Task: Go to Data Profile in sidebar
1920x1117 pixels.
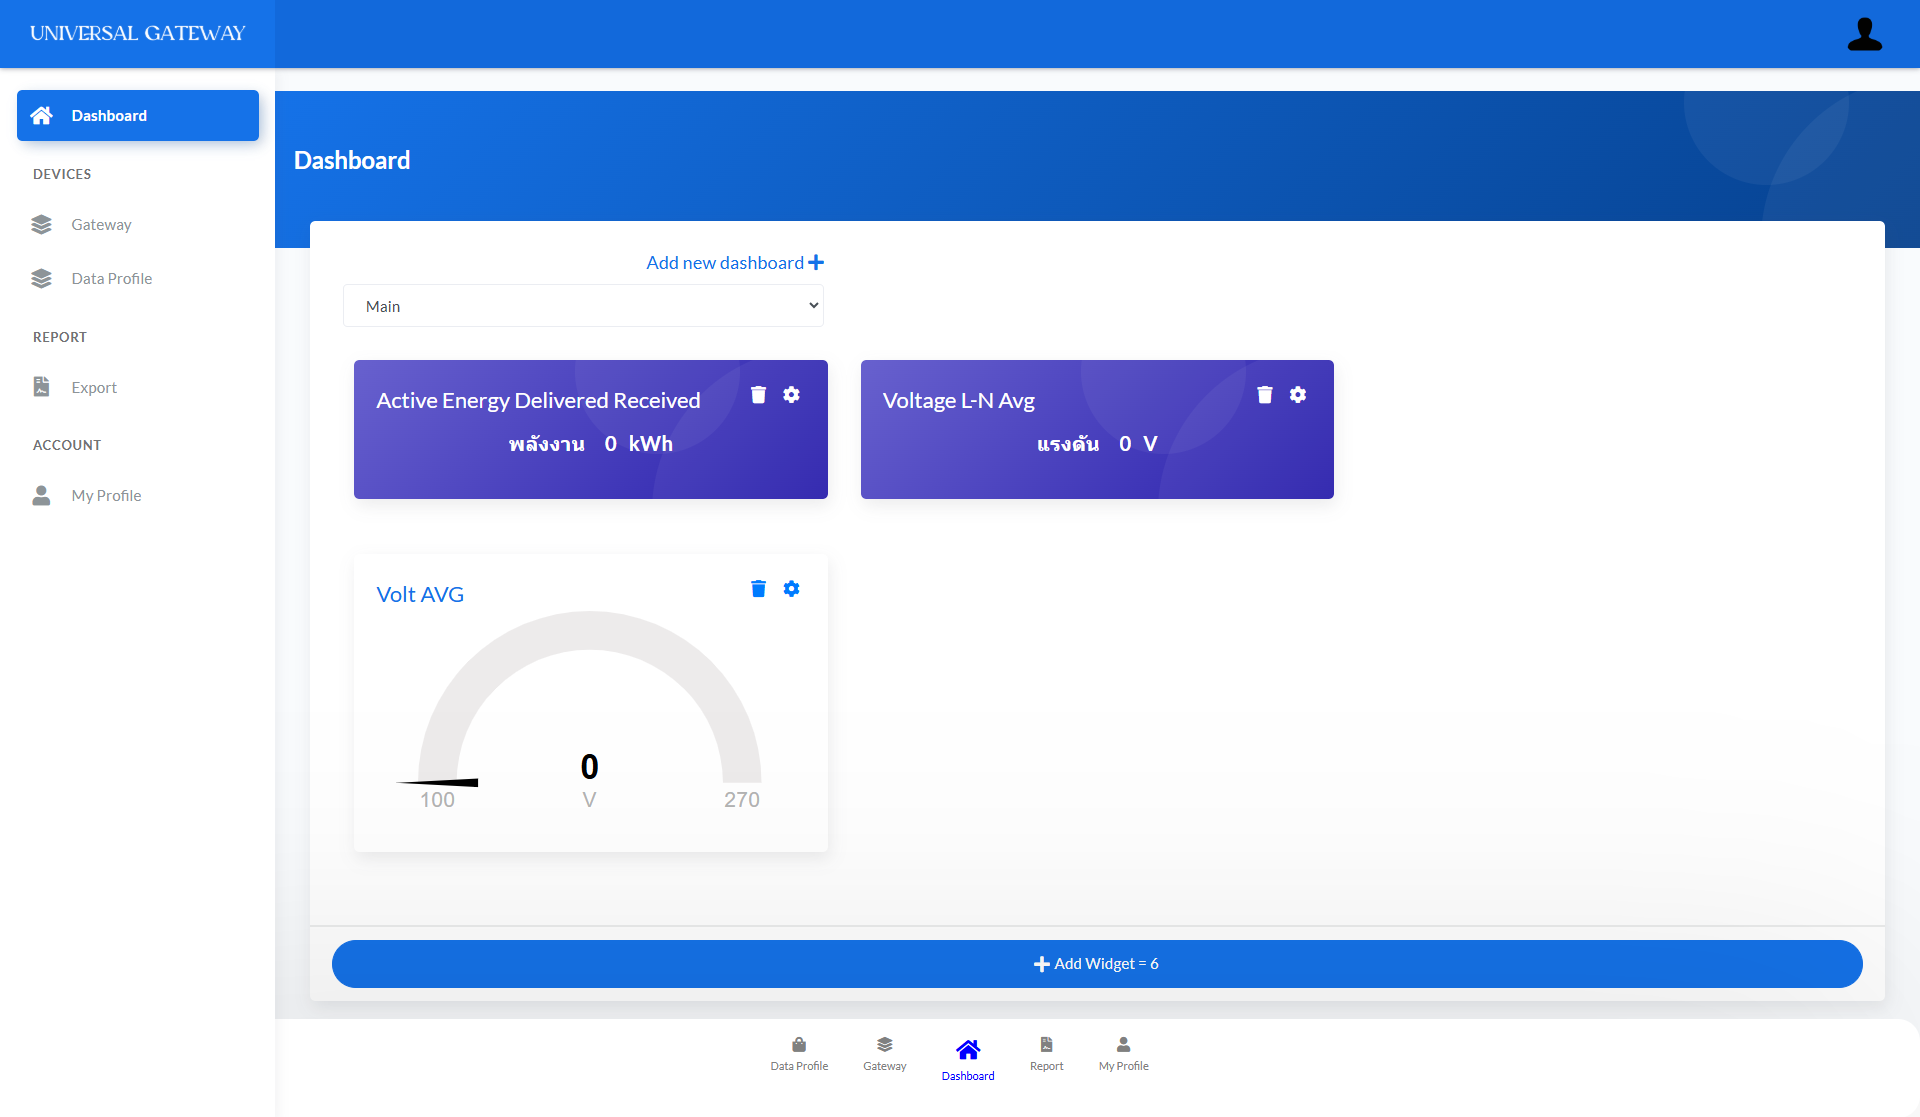Action: [x=111, y=279]
